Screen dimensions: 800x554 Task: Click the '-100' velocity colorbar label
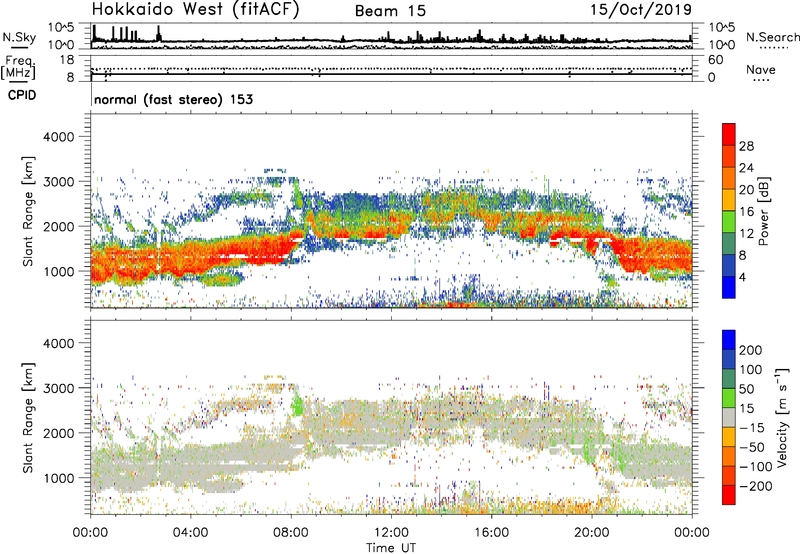point(756,467)
